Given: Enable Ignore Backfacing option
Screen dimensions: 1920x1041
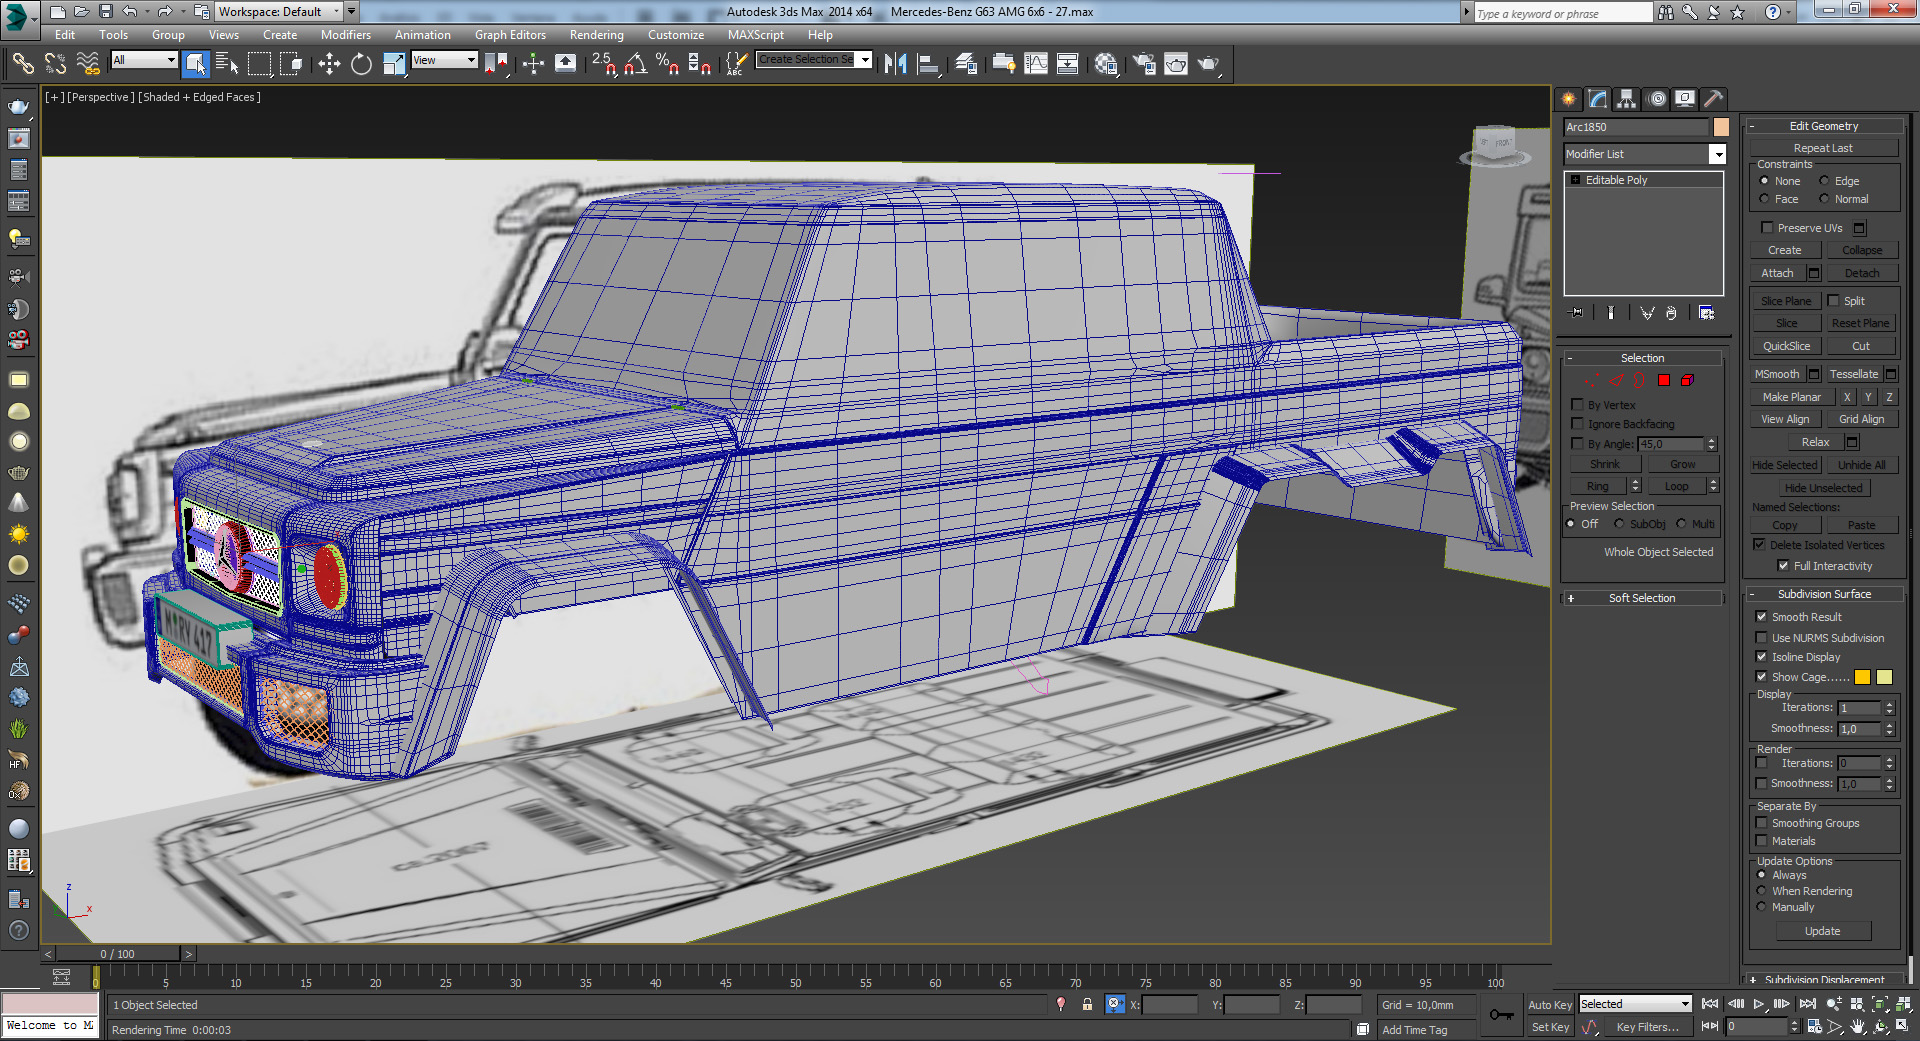Looking at the screenshot, I should [x=1578, y=424].
